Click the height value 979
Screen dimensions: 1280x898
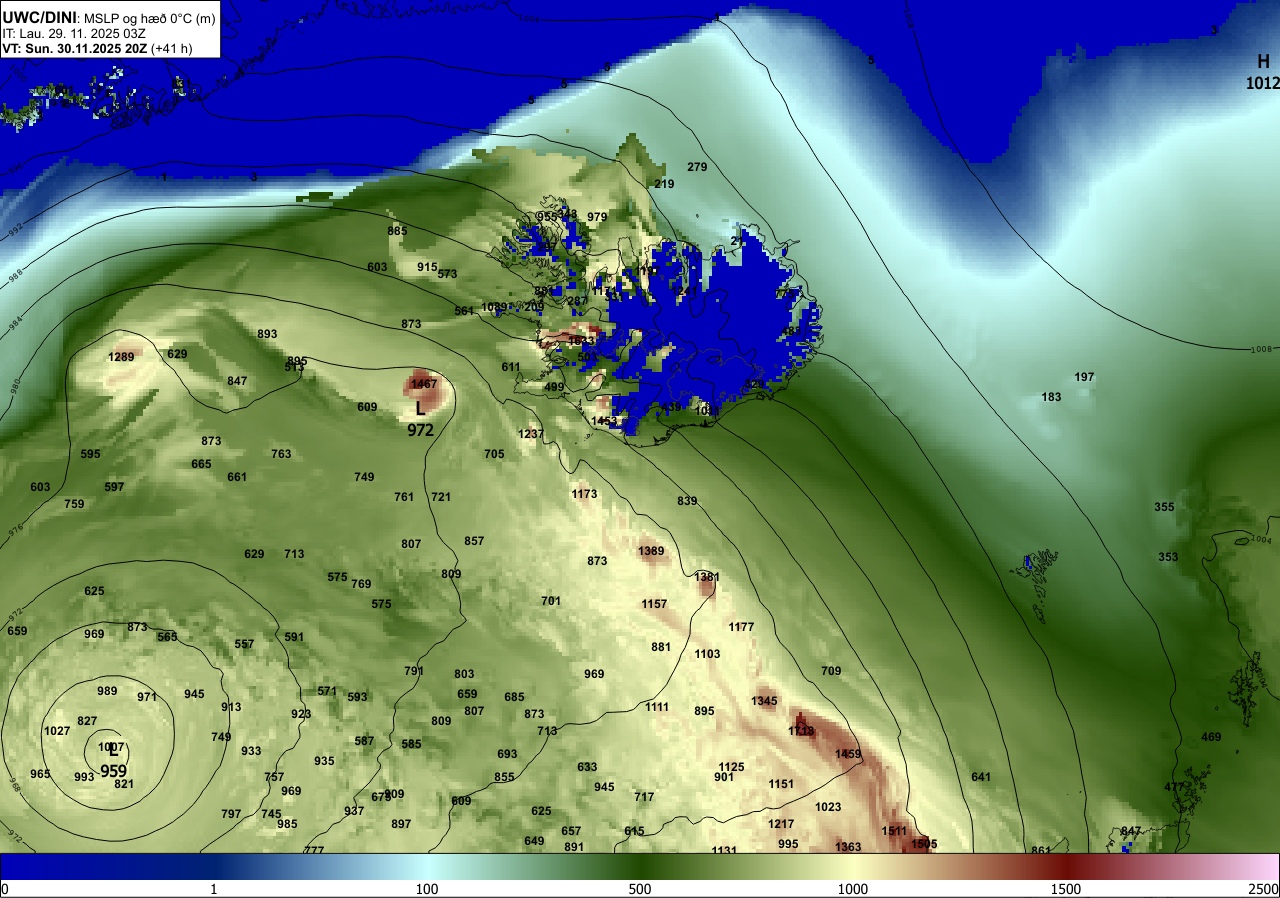click(597, 217)
